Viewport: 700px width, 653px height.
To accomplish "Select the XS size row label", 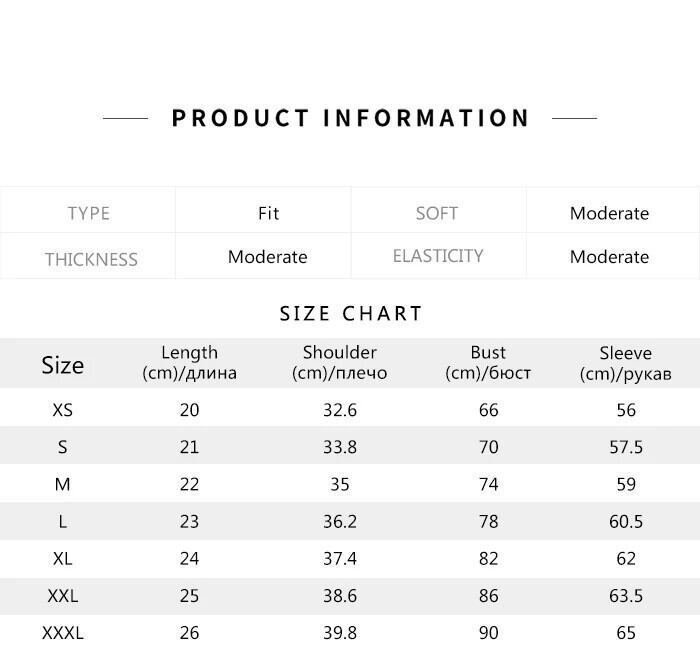I will 62,410.
